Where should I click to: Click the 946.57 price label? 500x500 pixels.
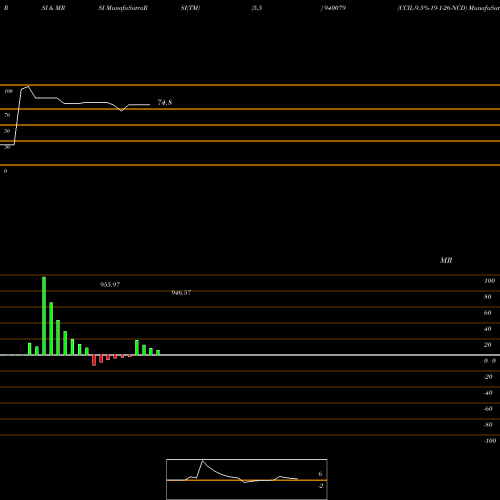[181, 293]
